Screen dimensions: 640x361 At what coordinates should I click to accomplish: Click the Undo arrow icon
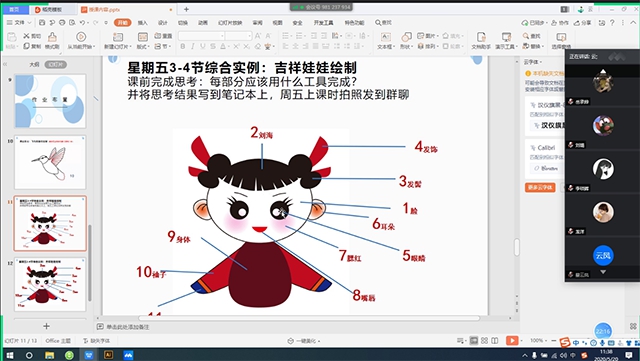tap(82, 22)
